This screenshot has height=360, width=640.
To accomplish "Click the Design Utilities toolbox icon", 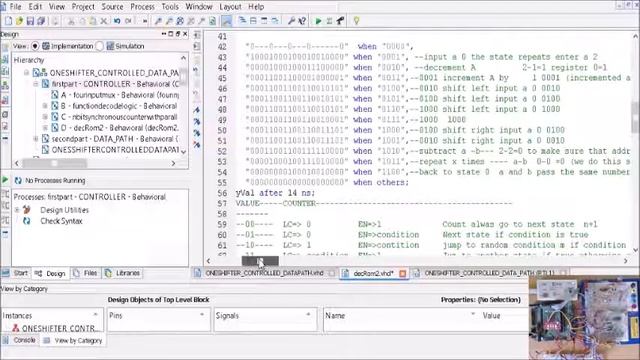I will pyautogui.click(x=27, y=210).
